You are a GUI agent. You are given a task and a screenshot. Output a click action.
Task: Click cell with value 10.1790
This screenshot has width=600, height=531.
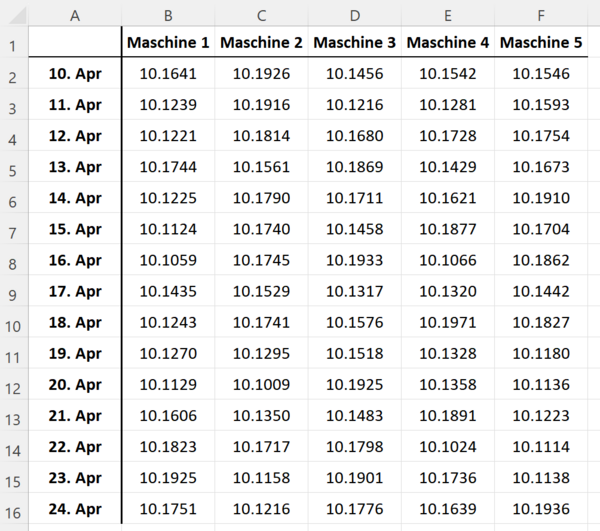pos(261,198)
